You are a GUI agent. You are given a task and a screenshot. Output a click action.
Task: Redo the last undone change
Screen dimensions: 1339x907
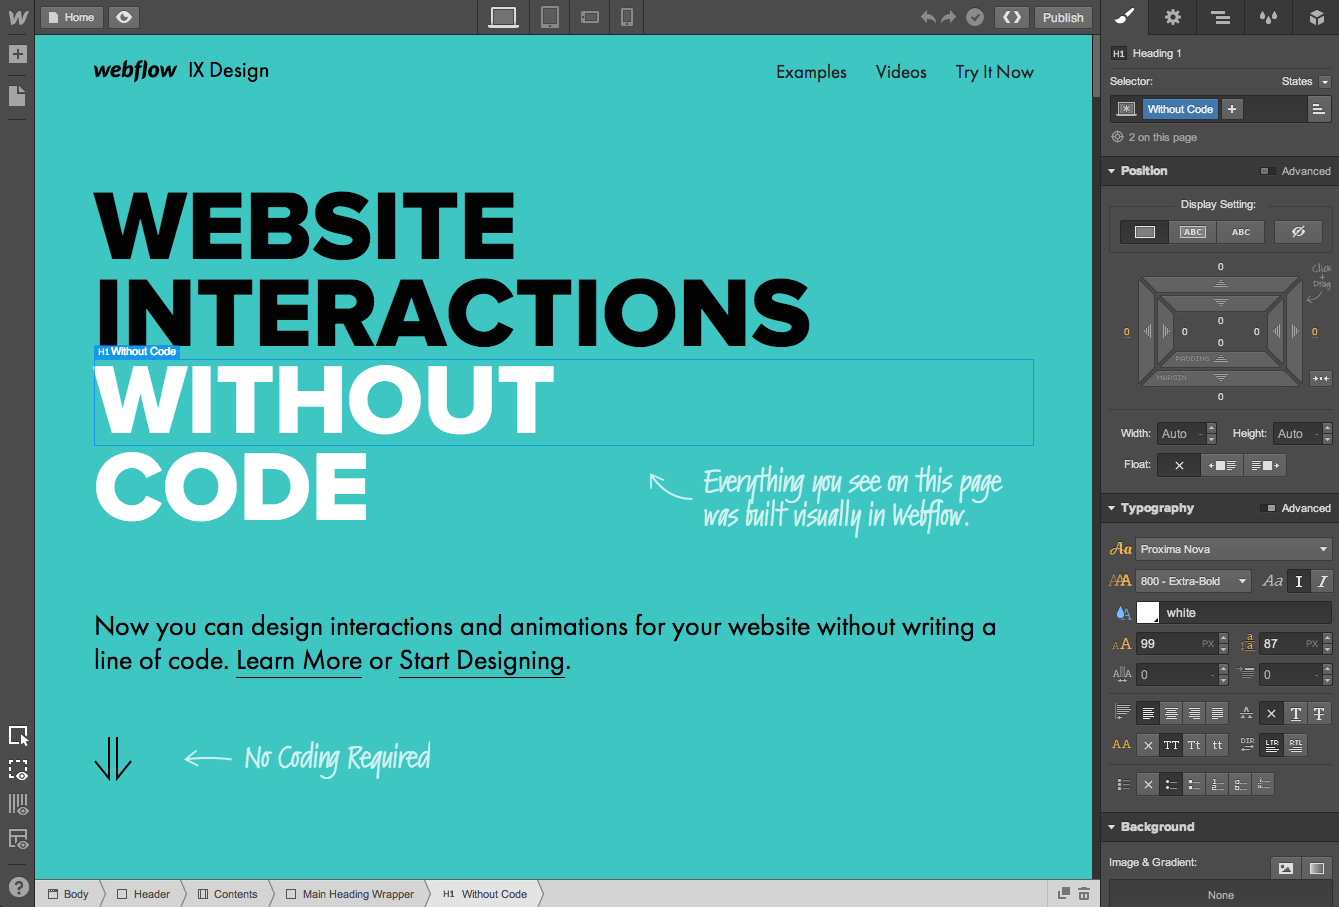[x=948, y=17]
